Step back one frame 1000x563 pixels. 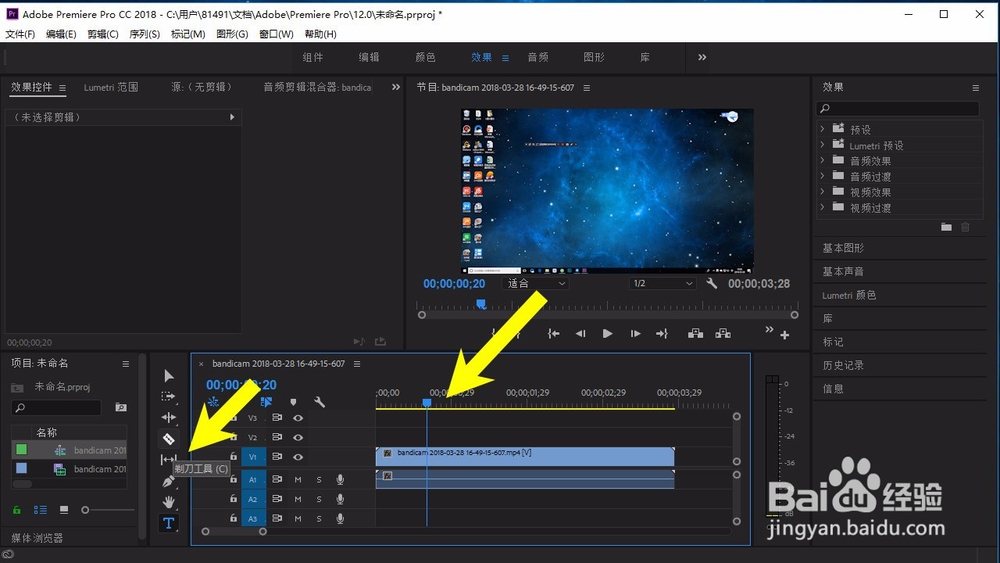click(x=580, y=333)
